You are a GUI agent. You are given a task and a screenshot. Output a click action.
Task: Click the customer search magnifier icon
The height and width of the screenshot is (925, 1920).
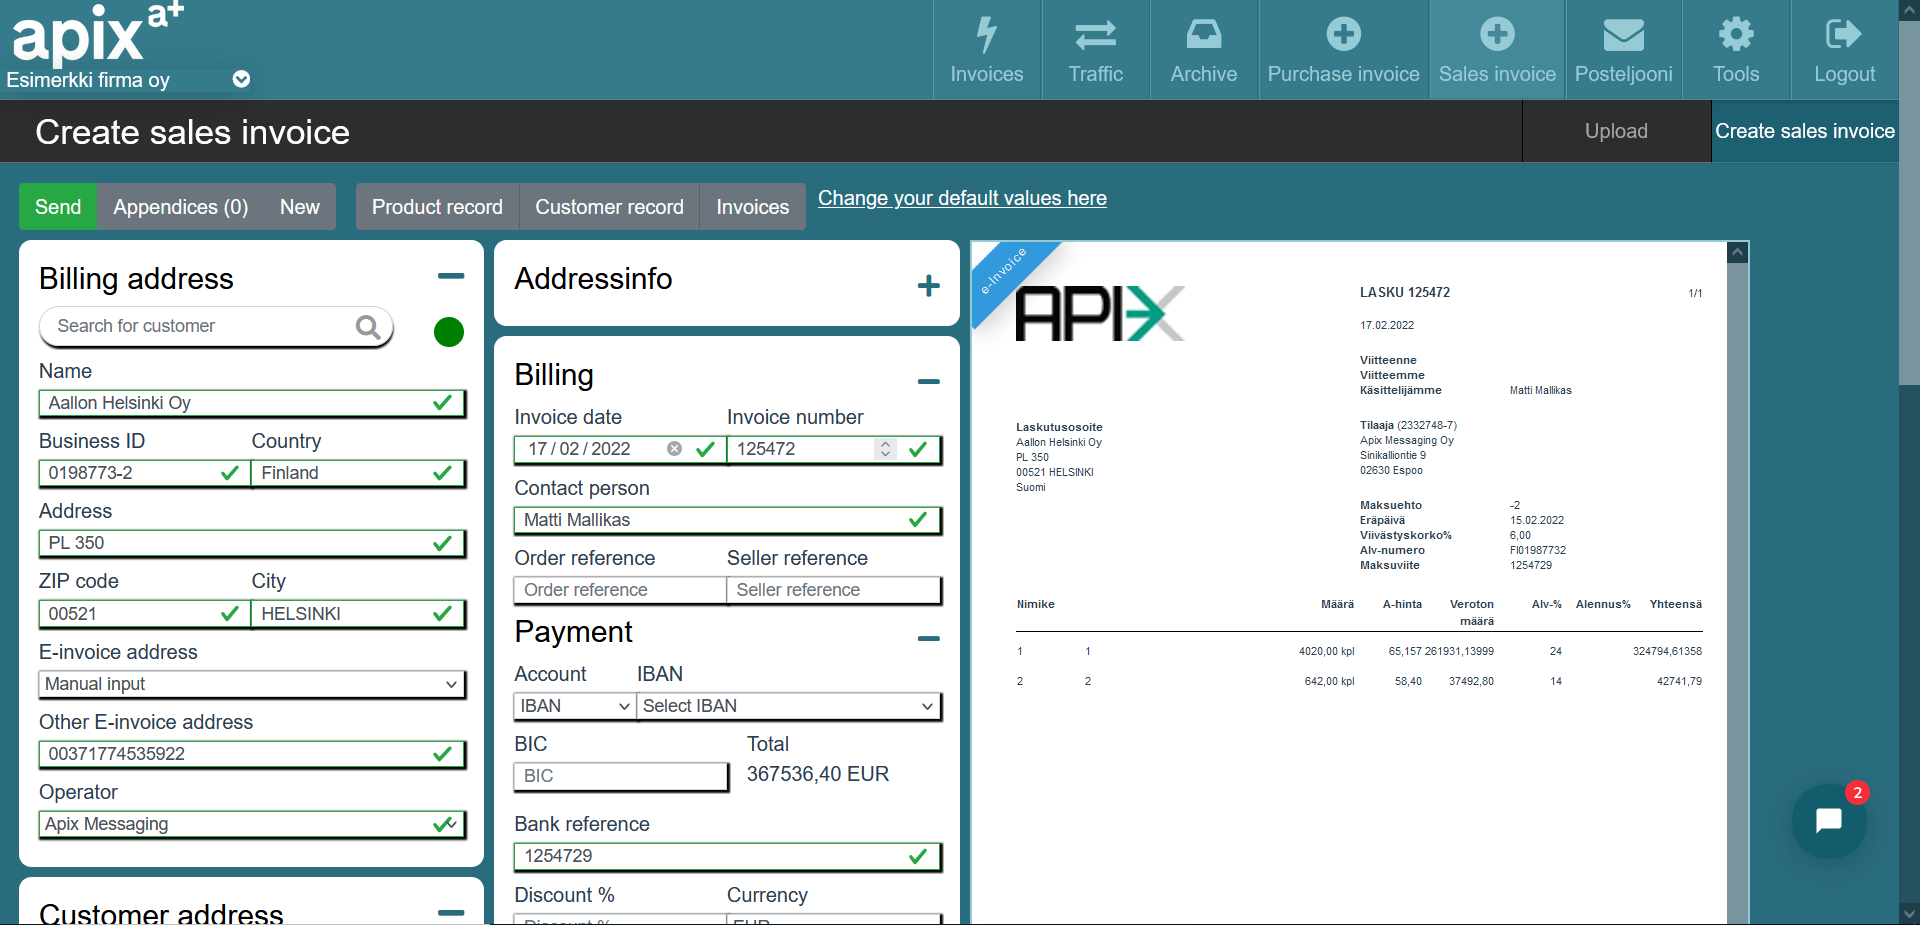click(368, 327)
